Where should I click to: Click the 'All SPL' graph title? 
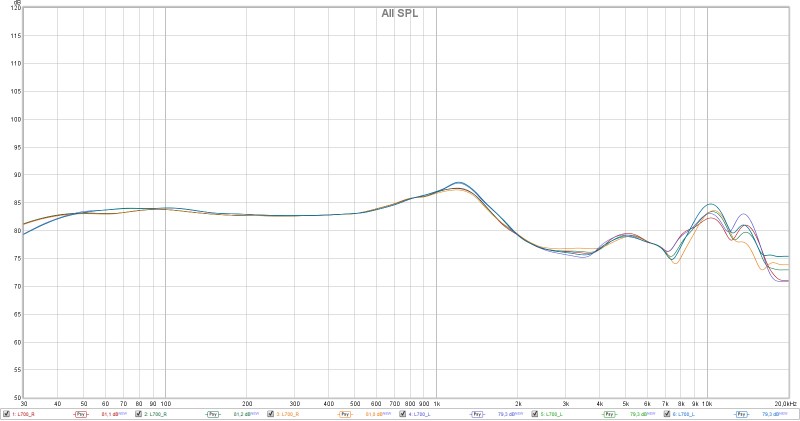pos(400,13)
